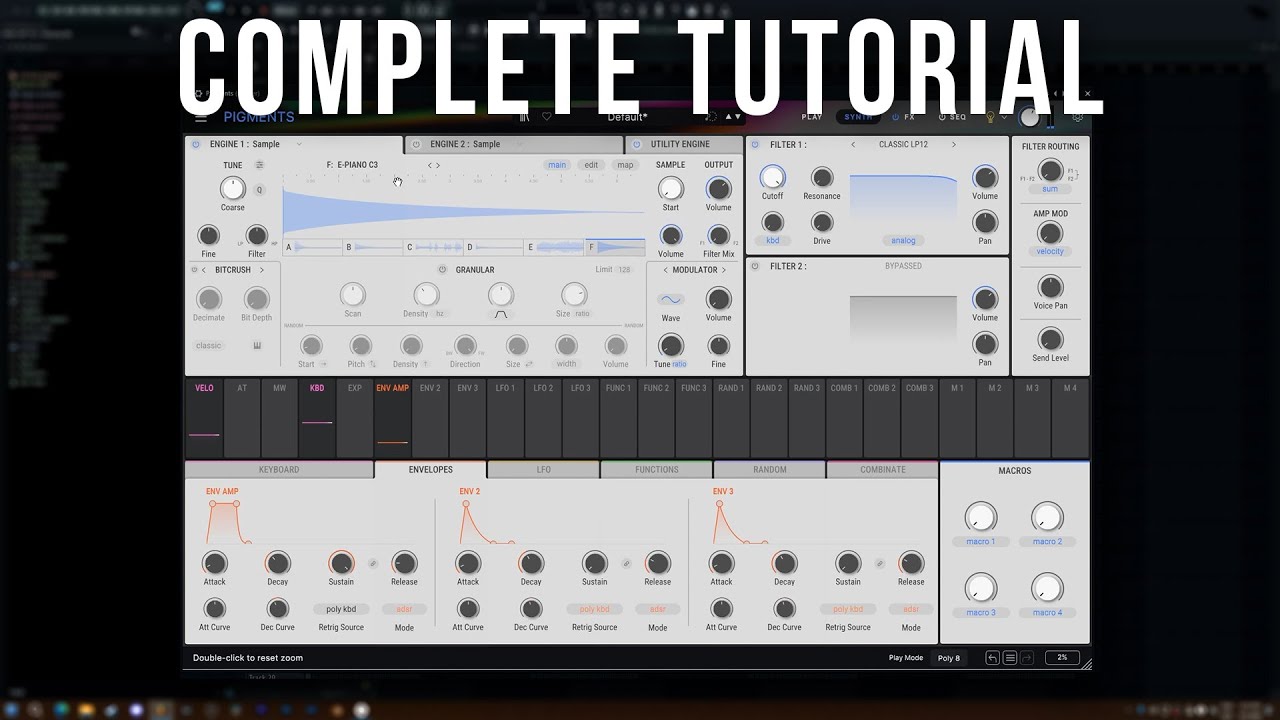The height and width of the screenshot is (720, 1280).
Task: Click the macro 1 knob
Action: coord(980,518)
